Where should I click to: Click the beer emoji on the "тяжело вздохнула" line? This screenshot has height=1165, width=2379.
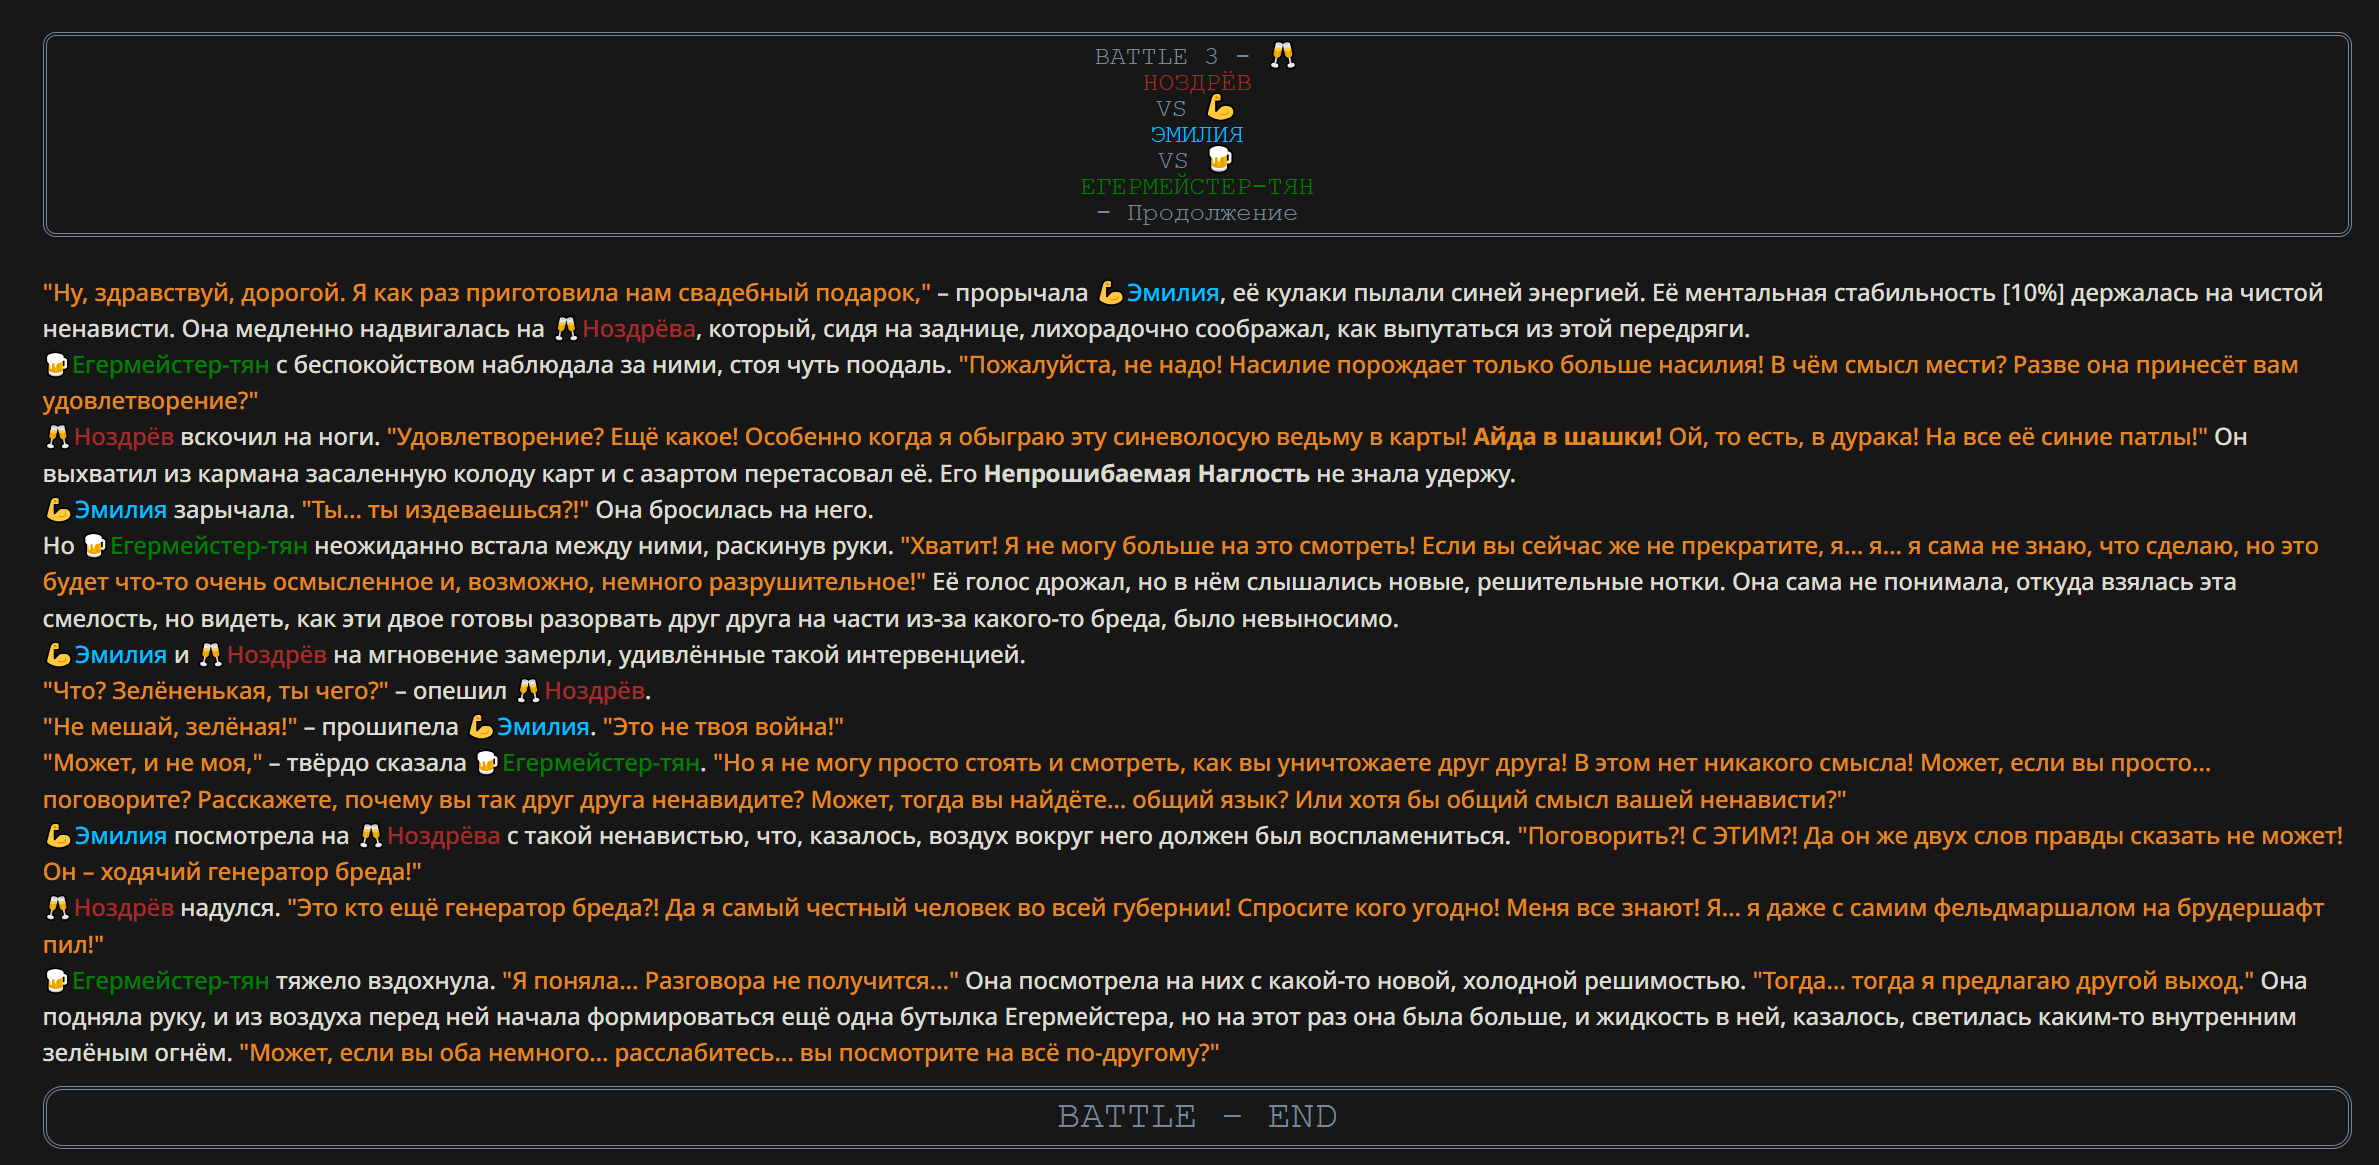point(56,981)
